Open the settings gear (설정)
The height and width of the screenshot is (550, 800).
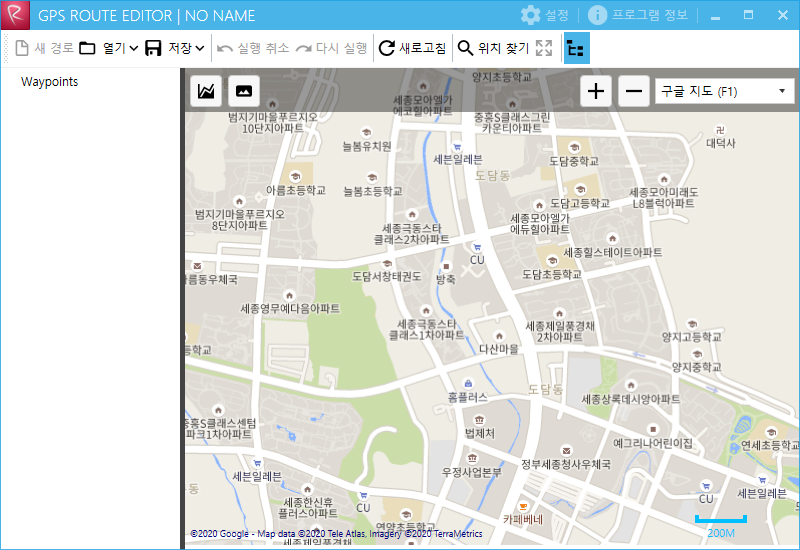tap(544, 15)
